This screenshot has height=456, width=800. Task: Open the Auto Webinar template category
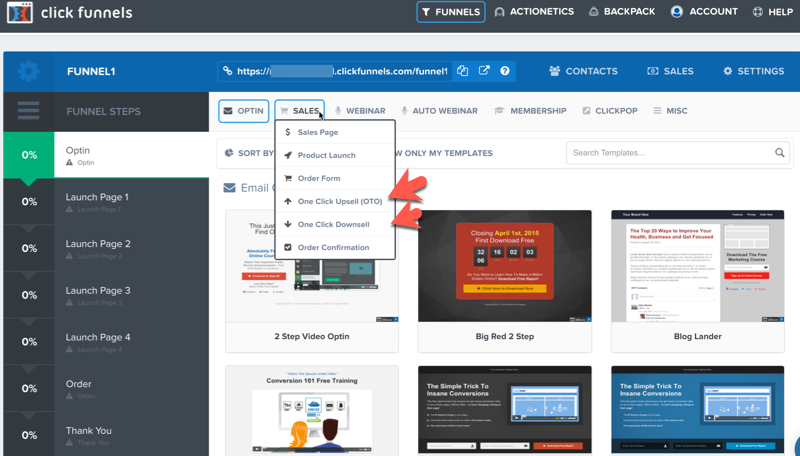(439, 111)
